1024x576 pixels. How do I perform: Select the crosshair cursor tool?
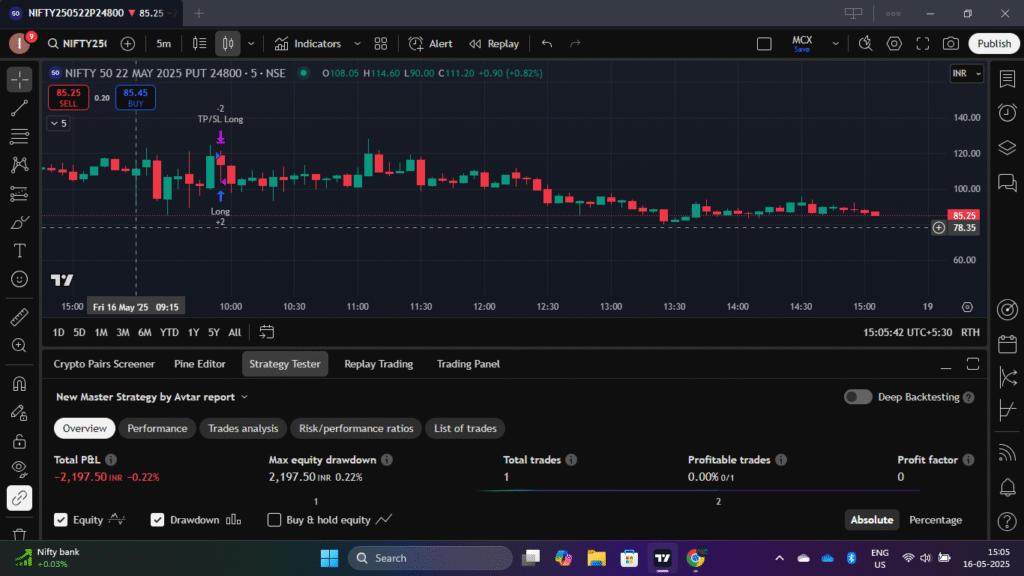click(20, 80)
